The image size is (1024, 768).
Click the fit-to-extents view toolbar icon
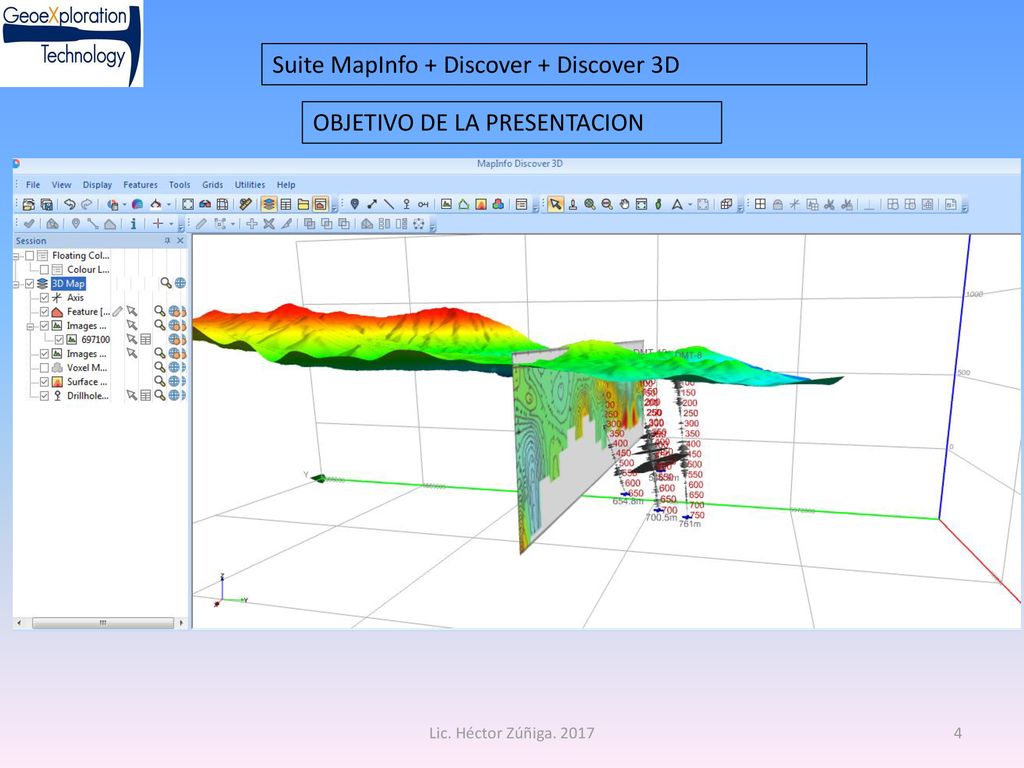click(641, 204)
